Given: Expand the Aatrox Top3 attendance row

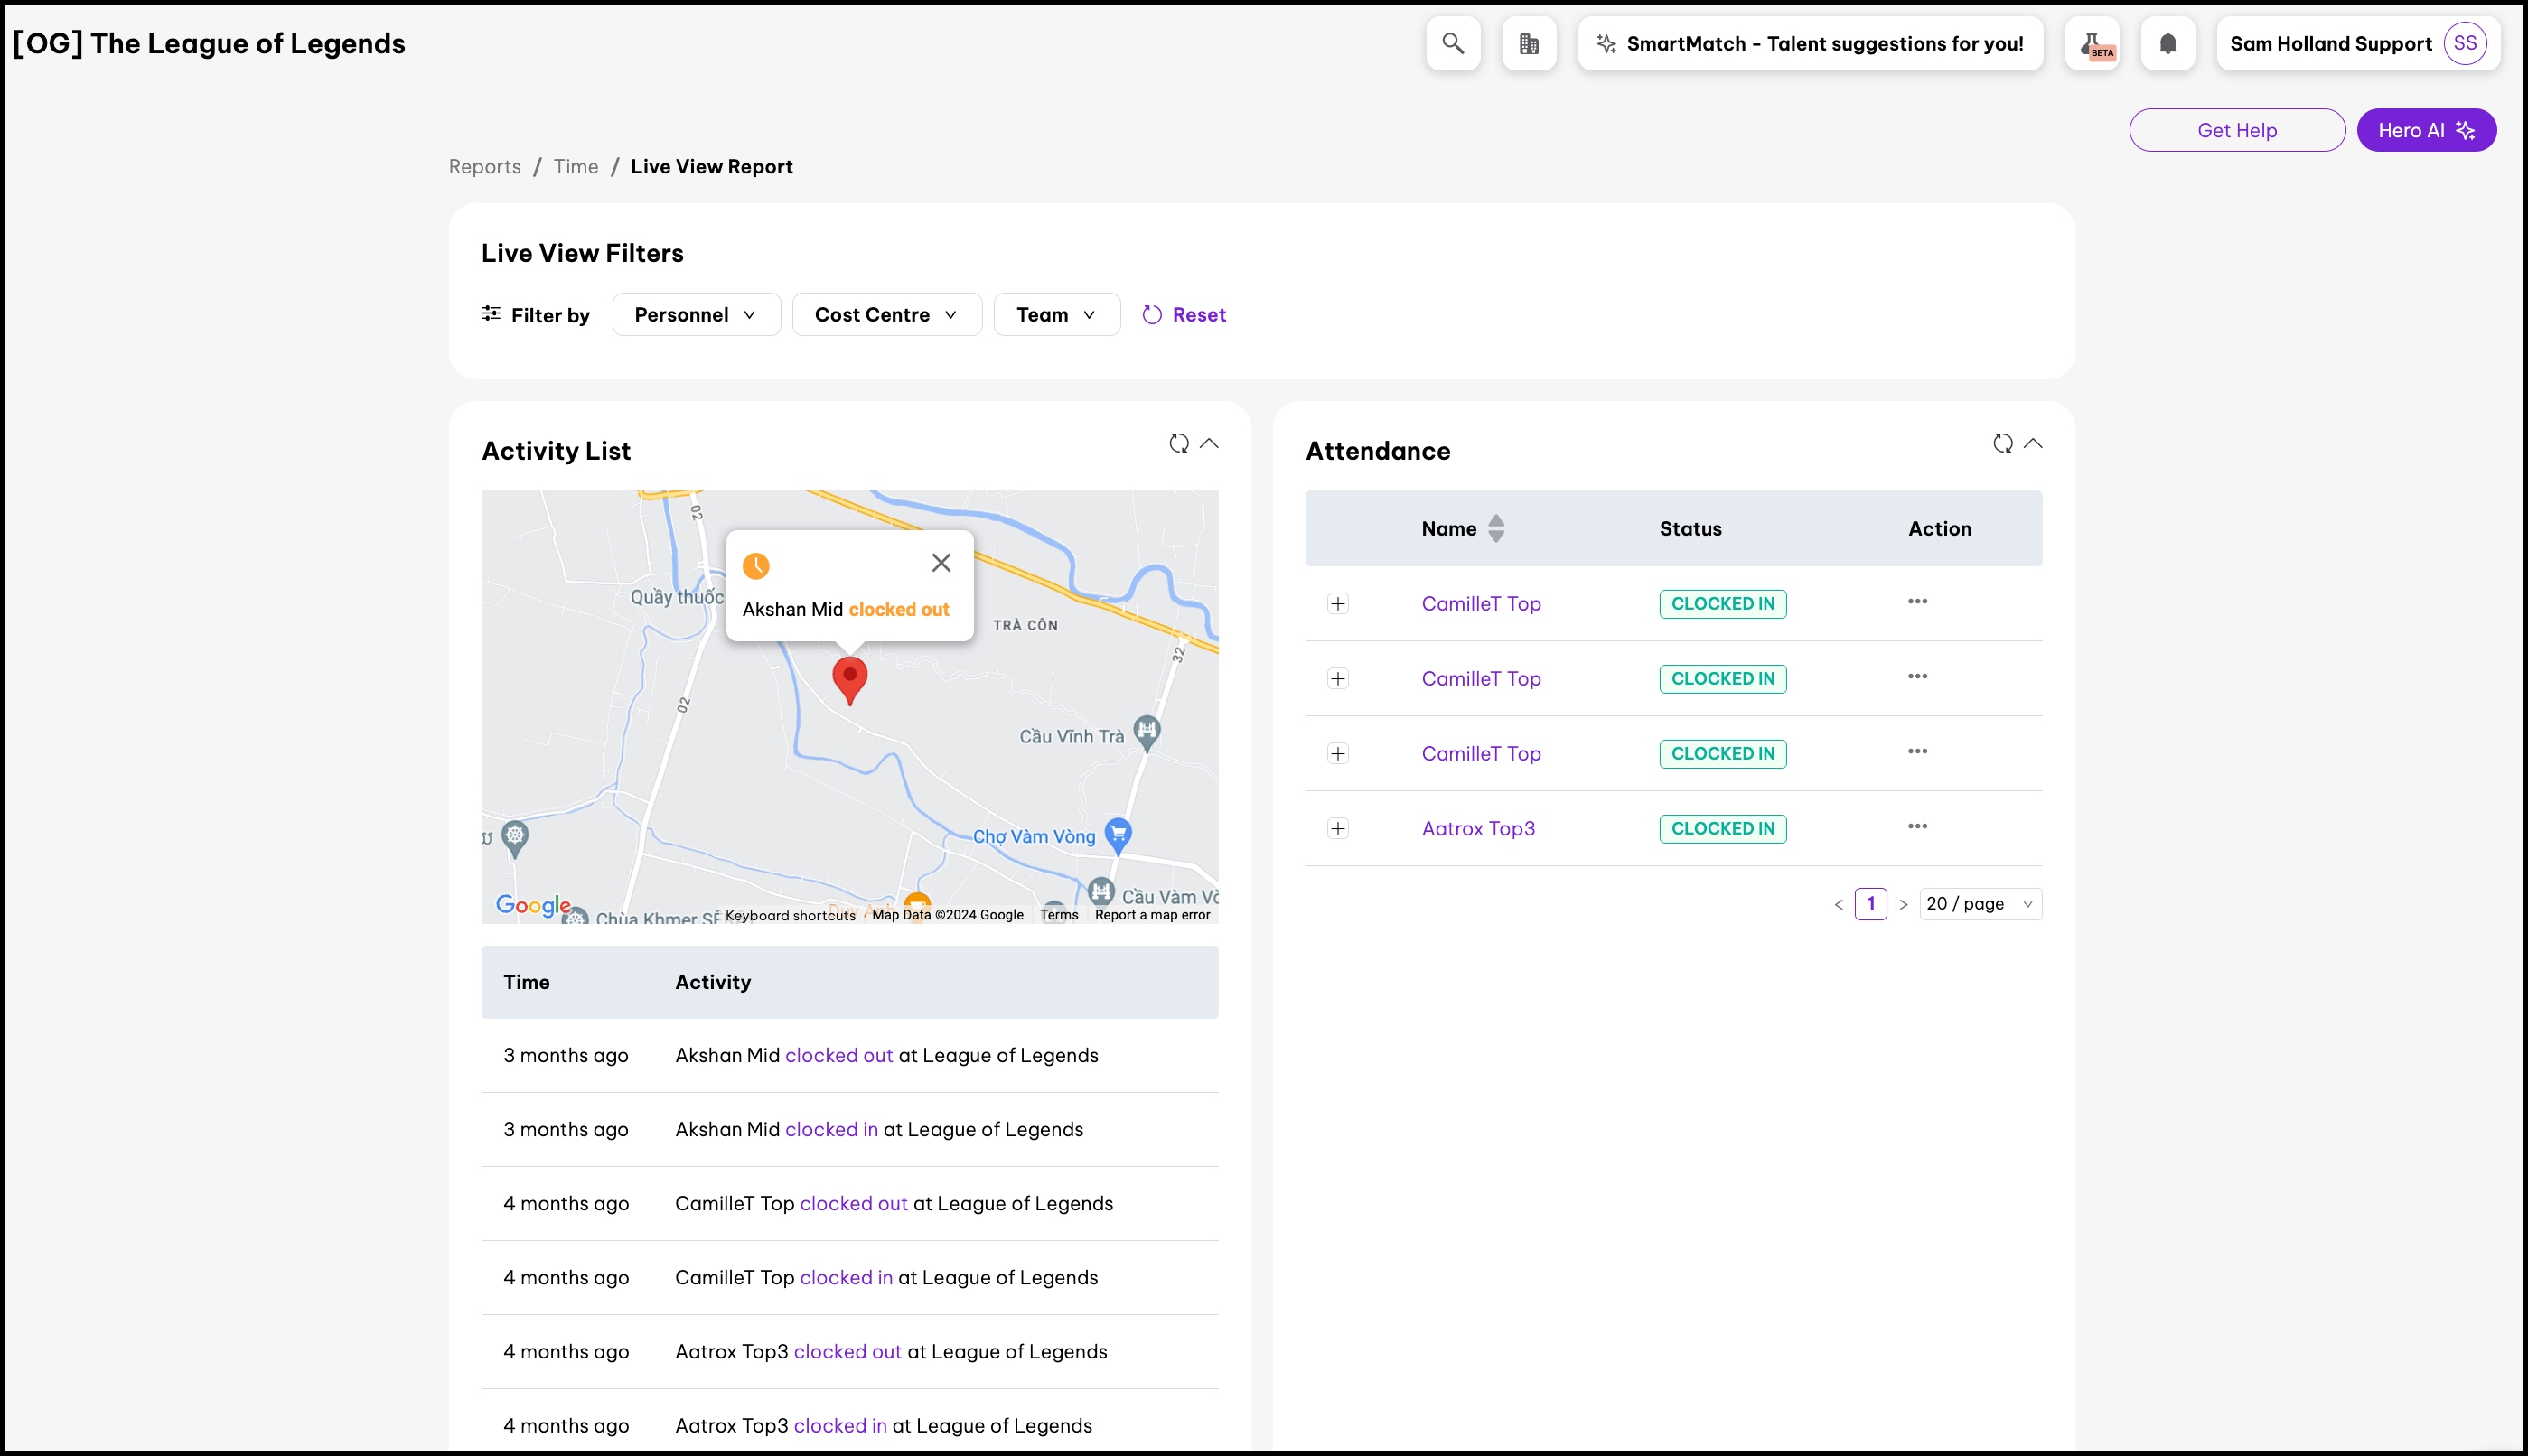Looking at the screenshot, I should (x=1338, y=829).
